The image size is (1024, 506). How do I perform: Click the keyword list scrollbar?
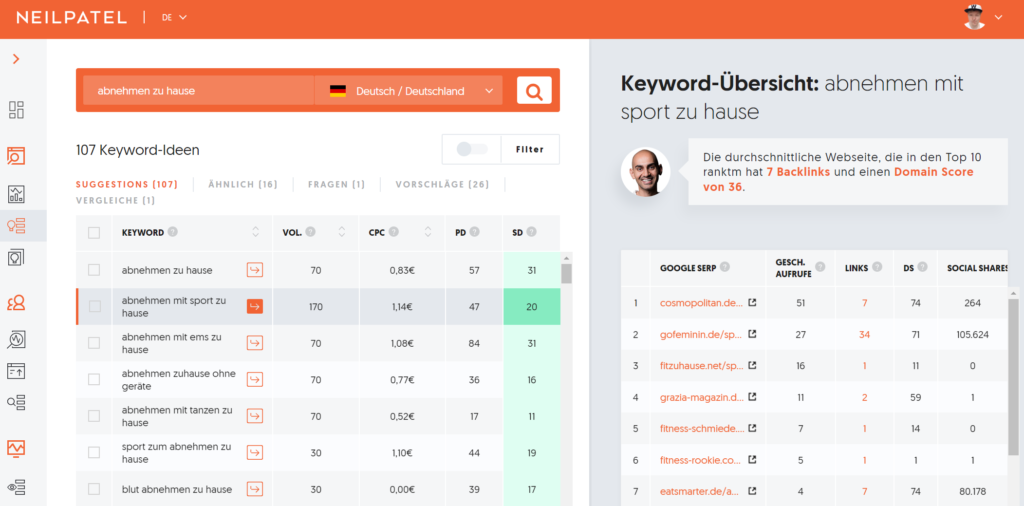[566, 274]
